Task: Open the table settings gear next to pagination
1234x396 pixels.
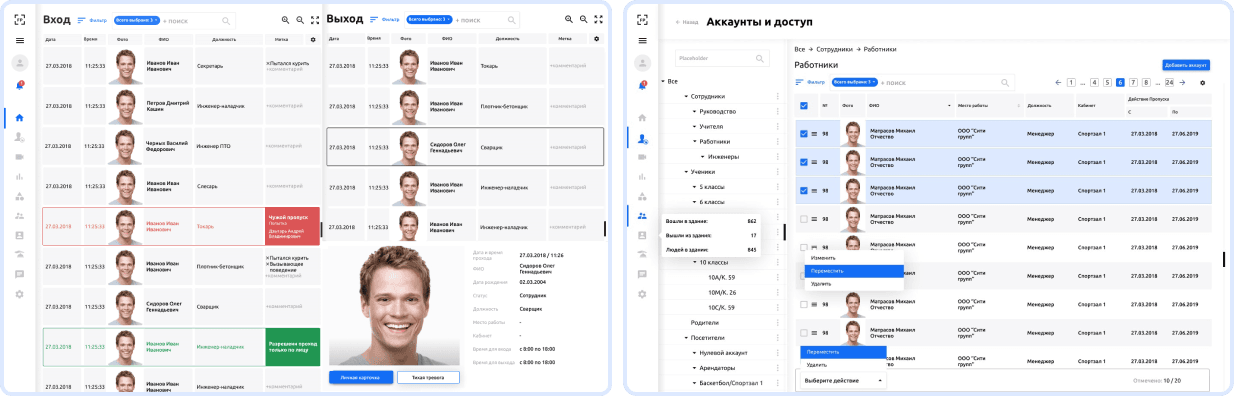Action: pos(1203,83)
